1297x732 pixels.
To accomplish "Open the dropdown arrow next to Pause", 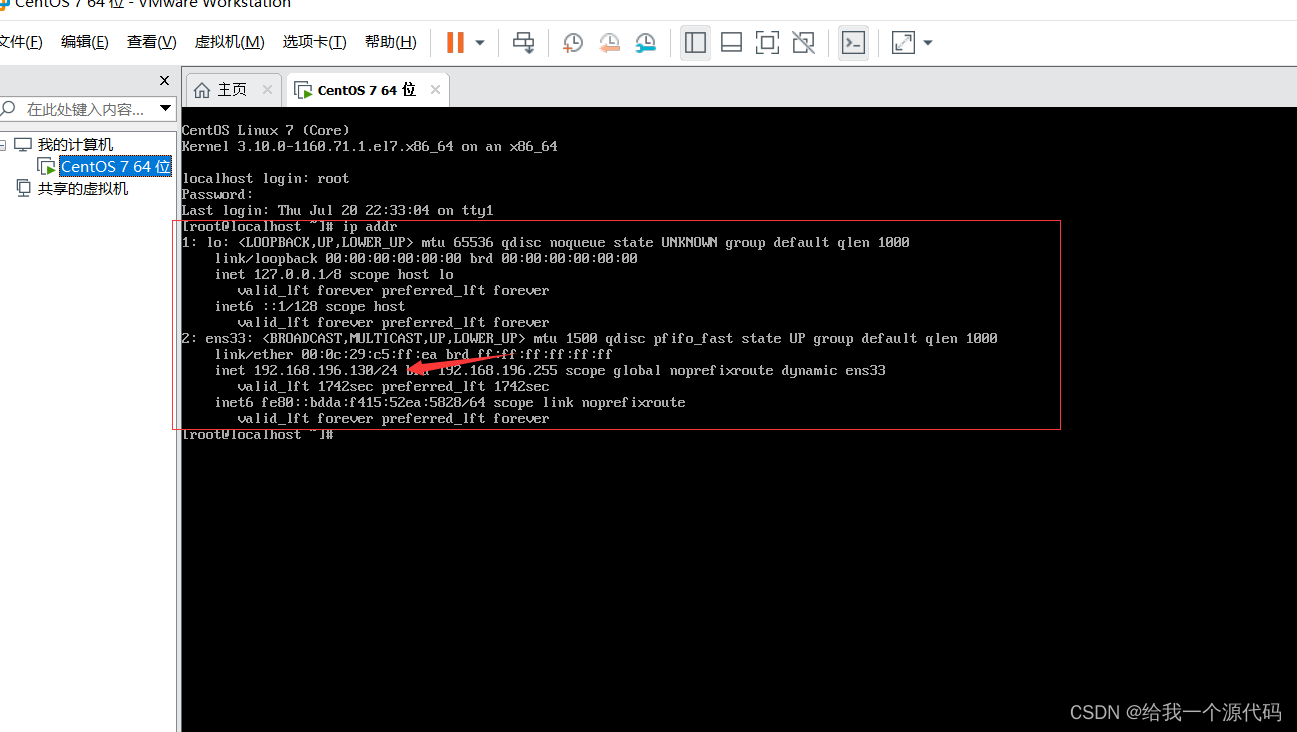I will click(480, 43).
